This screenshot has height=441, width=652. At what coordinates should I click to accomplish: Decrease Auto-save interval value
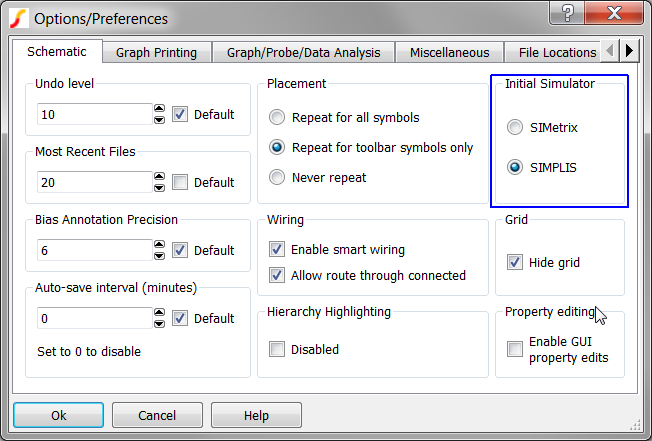click(x=159, y=324)
